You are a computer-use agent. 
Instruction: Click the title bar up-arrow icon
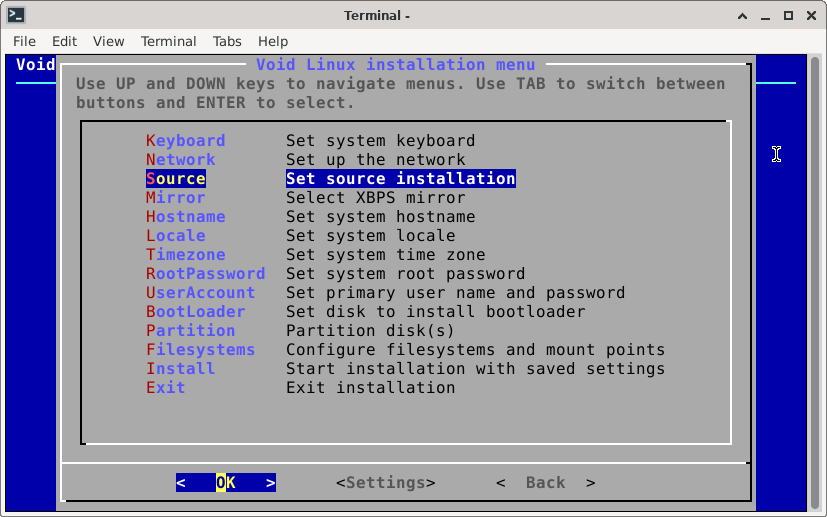click(743, 15)
